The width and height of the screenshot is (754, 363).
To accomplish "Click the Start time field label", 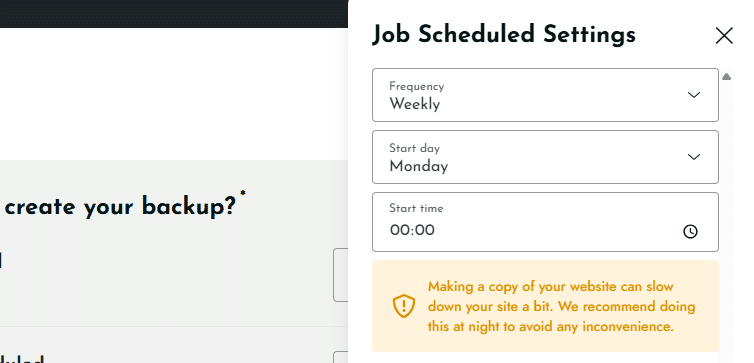I will [x=416, y=208].
